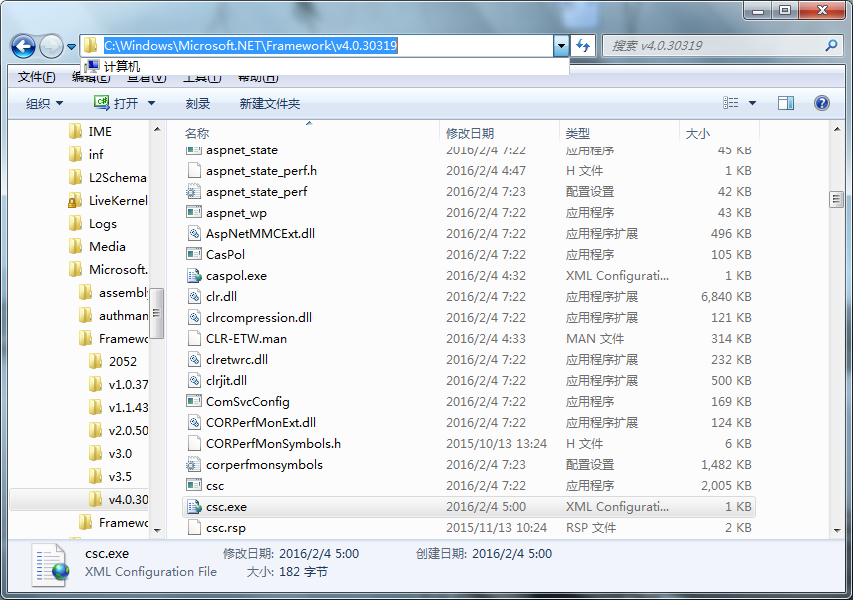
Task: Click the magnifier search icon
Action: pos(831,46)
